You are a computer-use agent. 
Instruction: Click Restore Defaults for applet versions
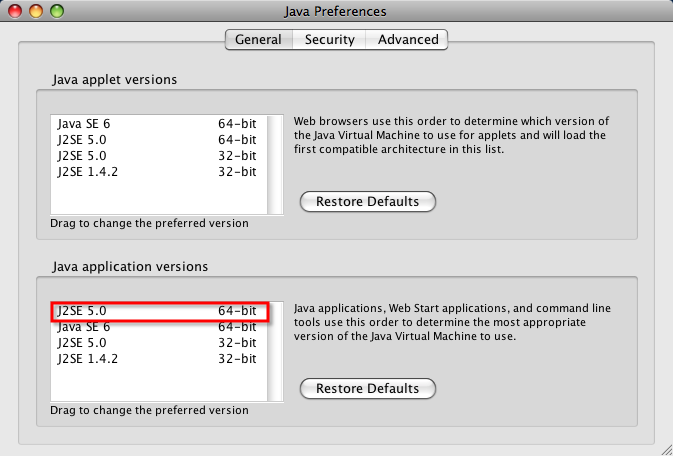367,201
